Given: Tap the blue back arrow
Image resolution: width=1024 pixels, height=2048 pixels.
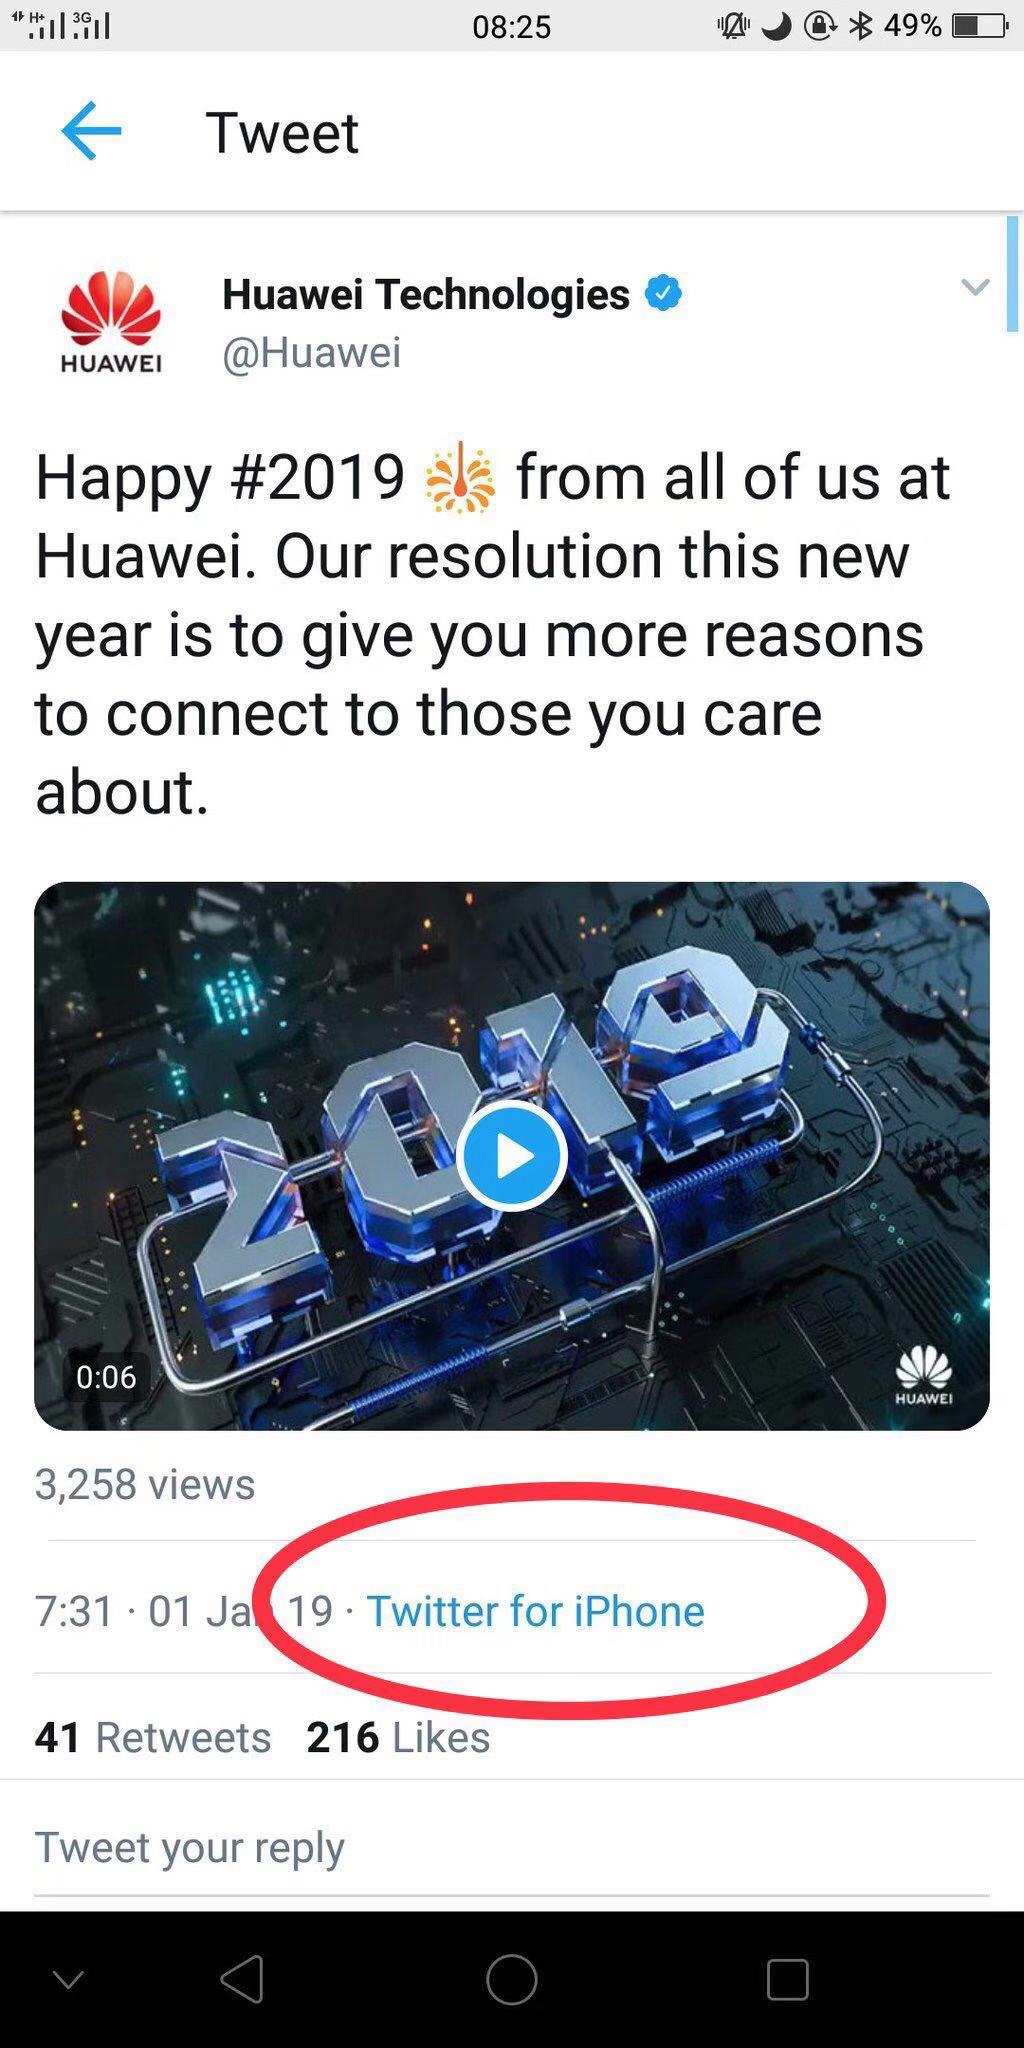Looking at the screenshot, I should click(x=91, y=131).
